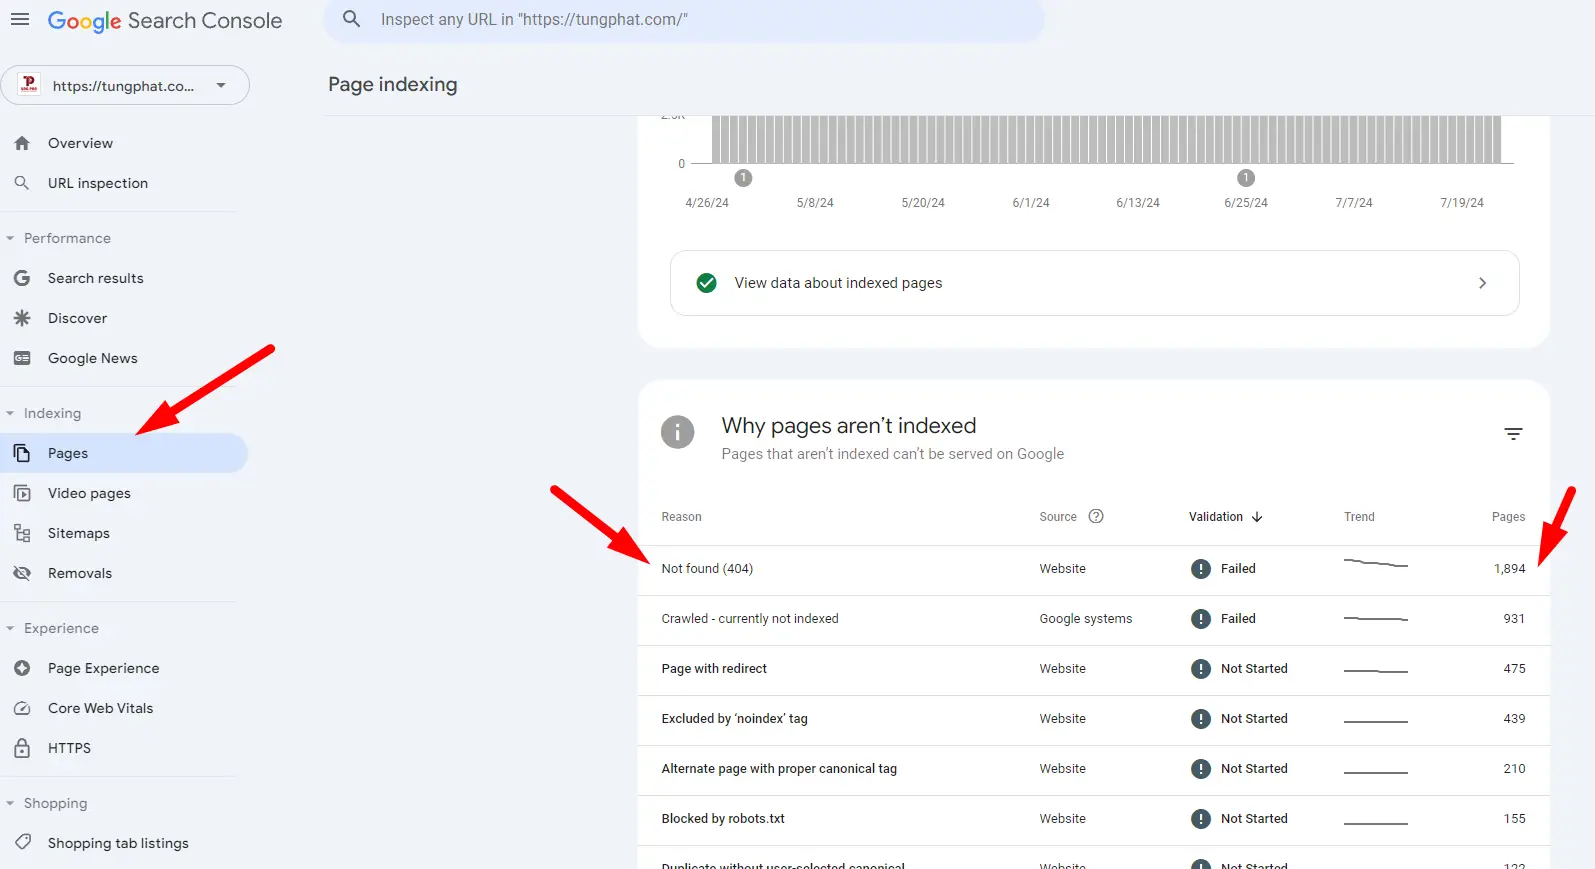Viewport: 1595px width, 869px height.
Task: Click the Overview home icon
Action: pos(22,143)
